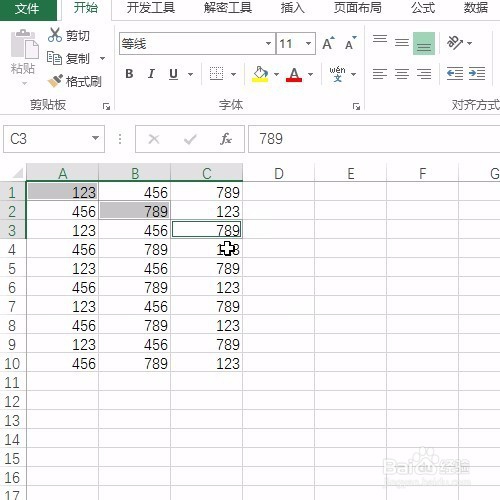This screenshot has height=500, width=500.
Task: Click the wén phonetic guide icon
Action: coord(337,74)
